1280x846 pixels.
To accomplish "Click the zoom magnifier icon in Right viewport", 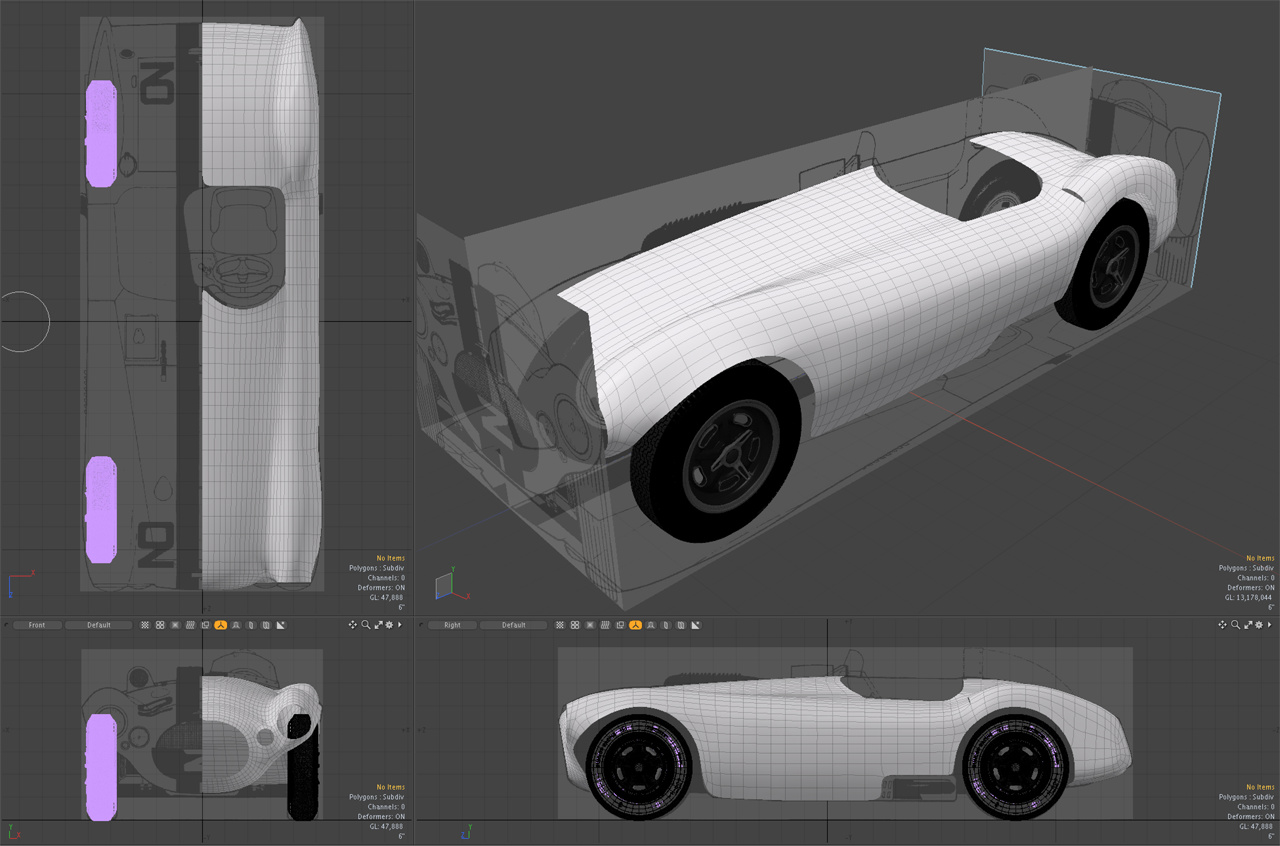I will coord(1236,625).
